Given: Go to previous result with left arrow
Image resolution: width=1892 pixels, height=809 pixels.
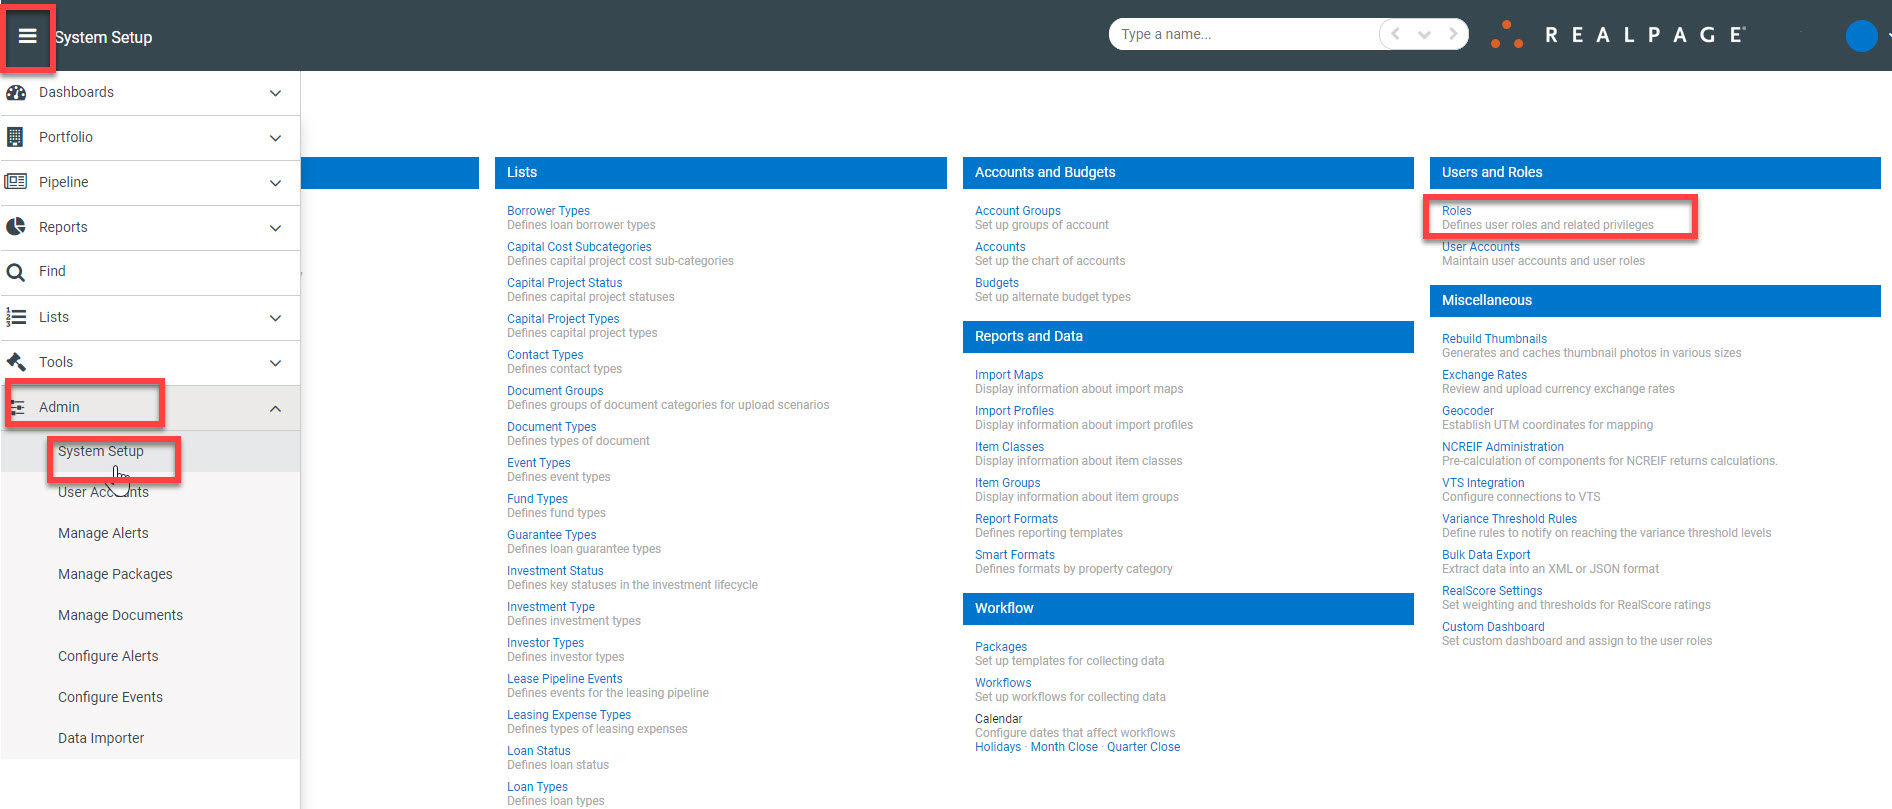Looking at the screenshot, I should point(1396,34).
